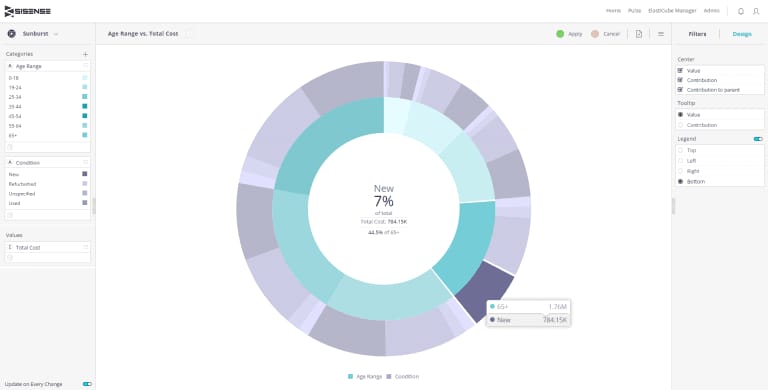Screen dimensions: 768x390
Task: Click the Sisense logo
Action: 27,11
